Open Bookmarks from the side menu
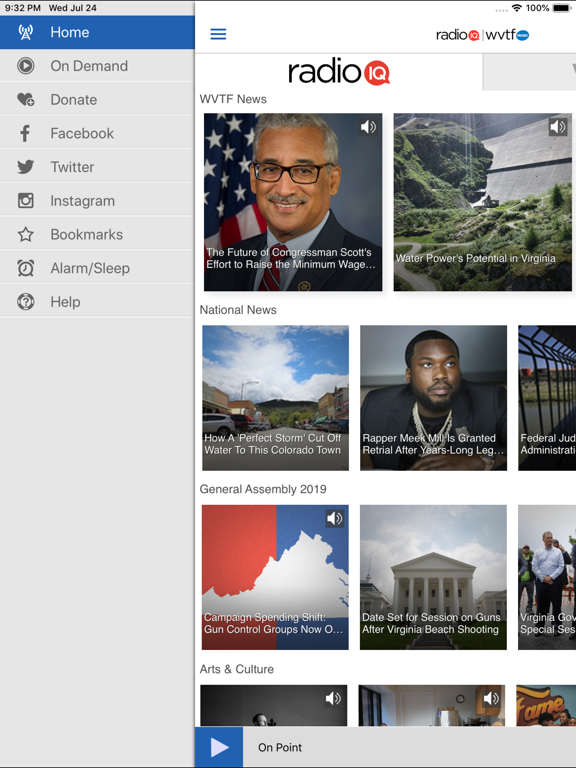This screenshot has height=768, width=576. 97,235
